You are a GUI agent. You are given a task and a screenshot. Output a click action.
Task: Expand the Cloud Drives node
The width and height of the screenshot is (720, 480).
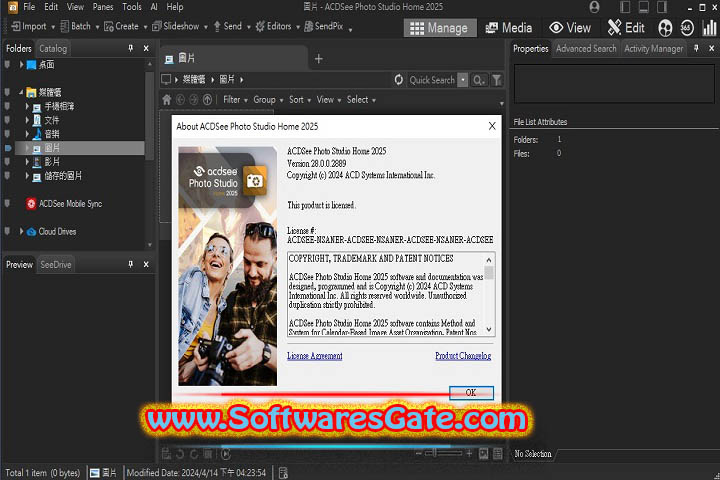(21, 232)
